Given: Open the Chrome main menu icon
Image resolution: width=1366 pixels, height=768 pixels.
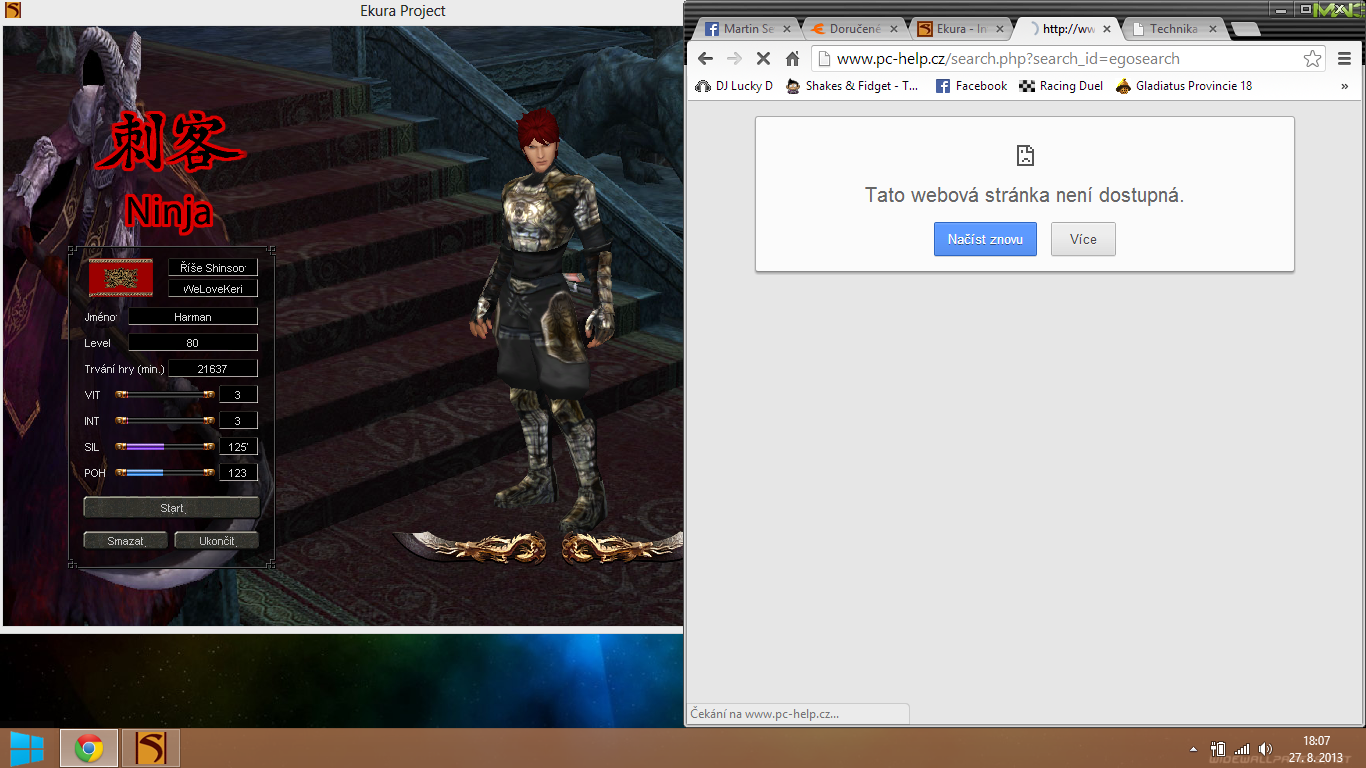Looking at the screenshot, I should (1345, 58).
